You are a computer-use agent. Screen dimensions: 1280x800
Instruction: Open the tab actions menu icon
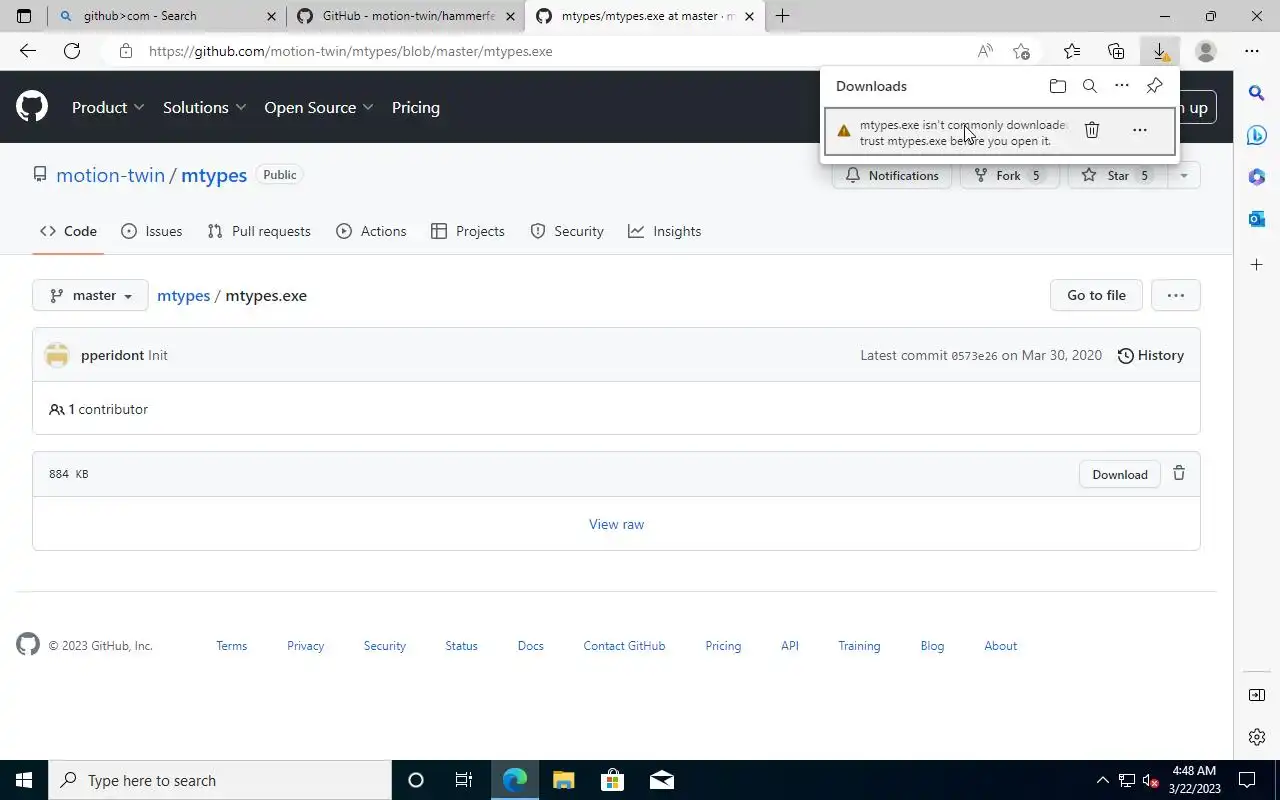tap(24, 16)
